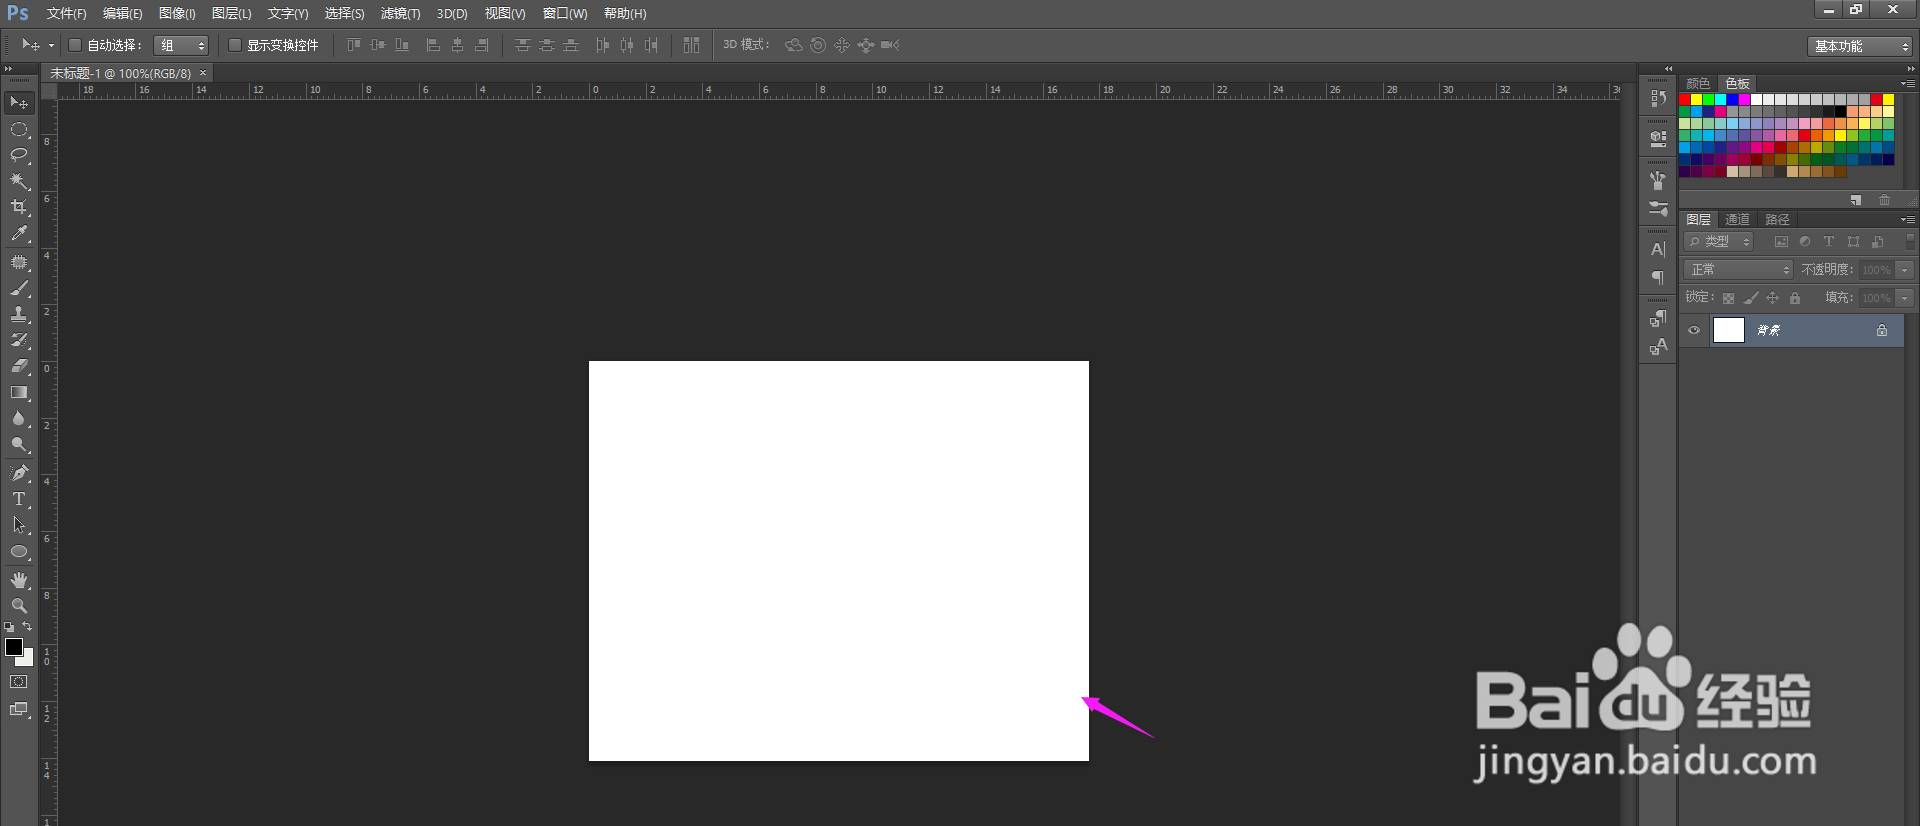Viewport: 1920px width, 826px height.
Task: Open the 类型 layer filter dropdown
Action: coord(1719,242)
